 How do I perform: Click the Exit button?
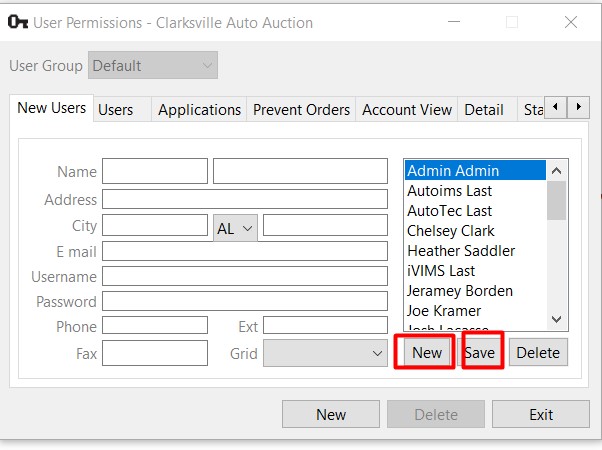coord(541,414)
